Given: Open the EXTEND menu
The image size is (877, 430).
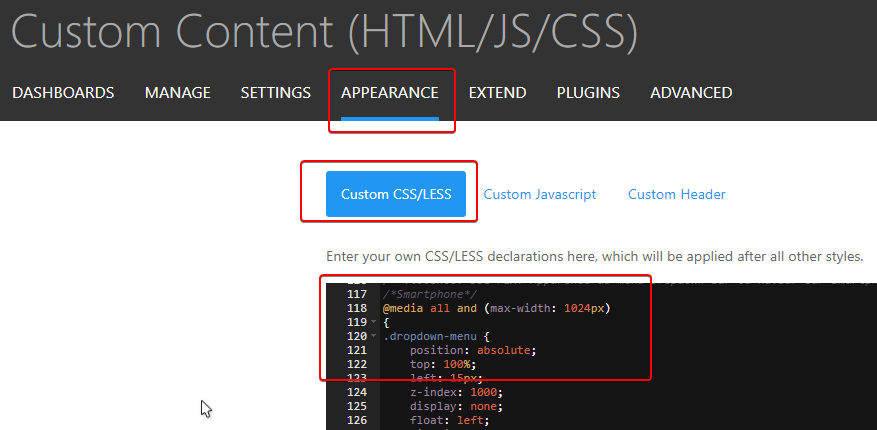Looking at the screenshot, I should click(497, 93).
